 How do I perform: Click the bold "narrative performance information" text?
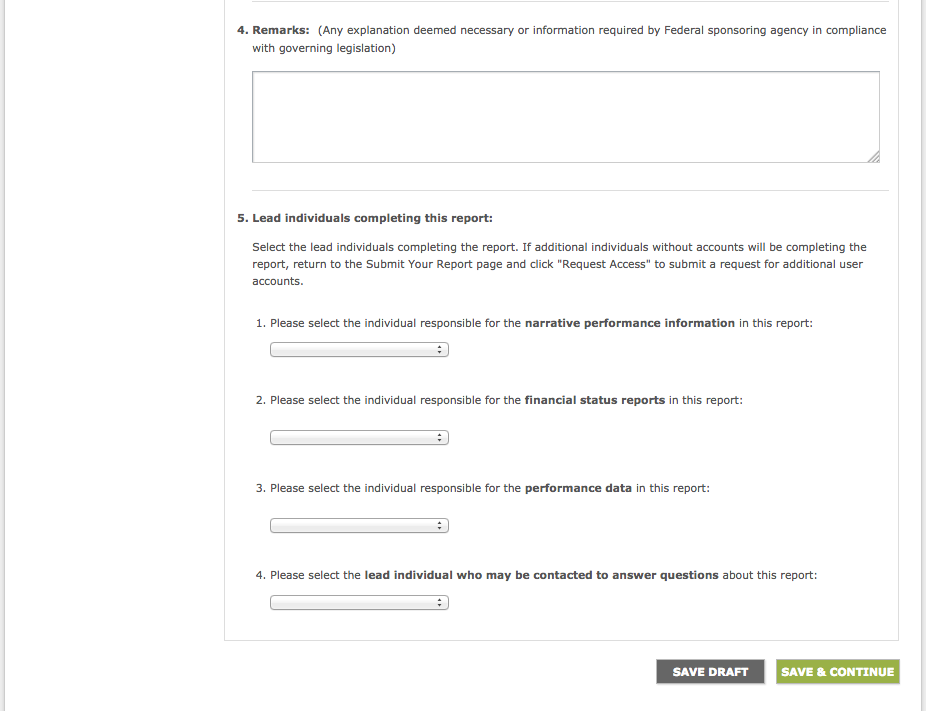[629, 323]
